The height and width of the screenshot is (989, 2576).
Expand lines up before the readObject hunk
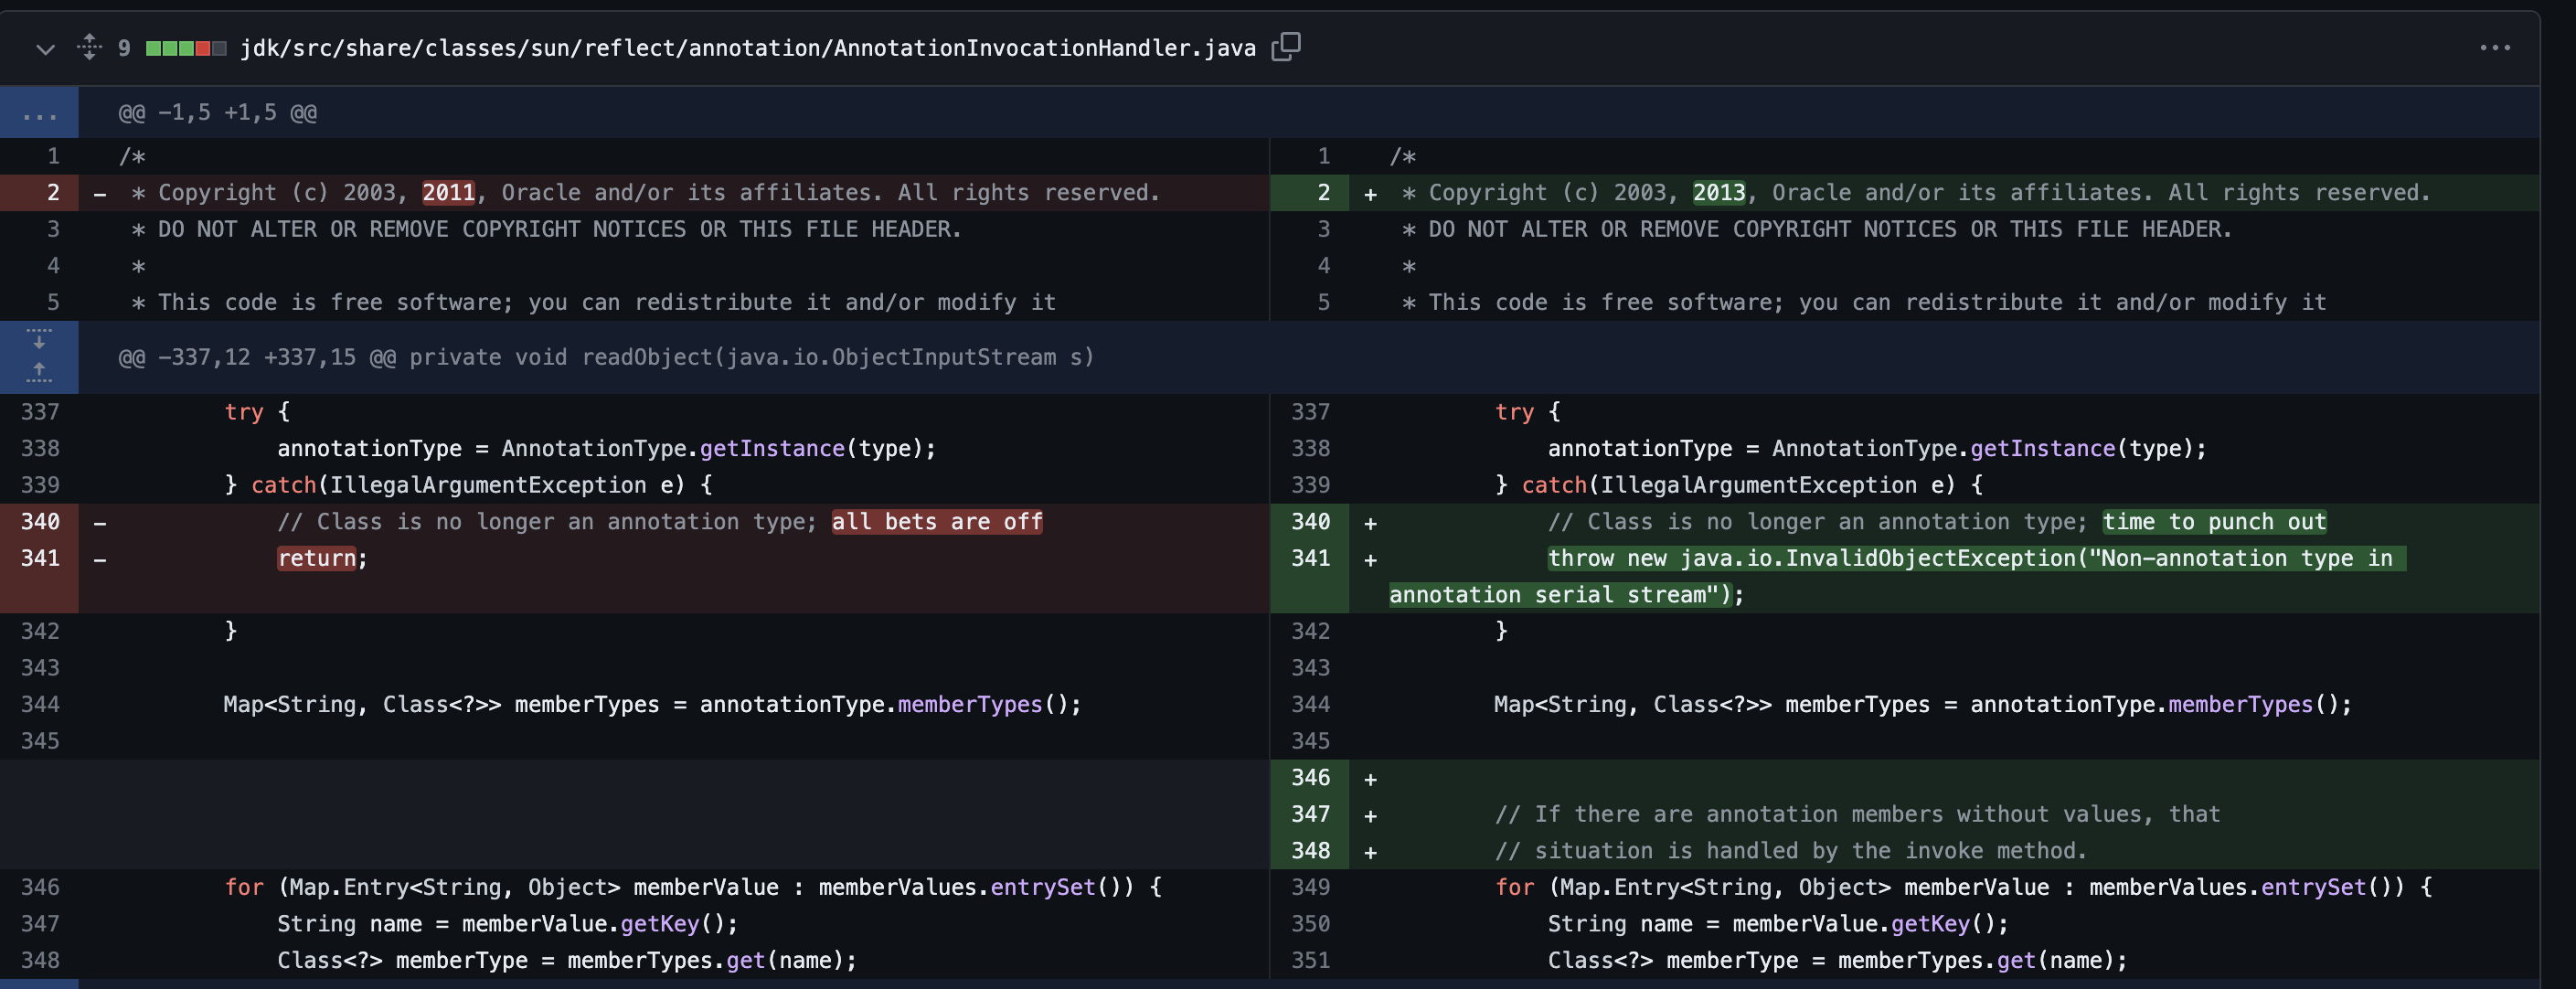pos(39,373)
